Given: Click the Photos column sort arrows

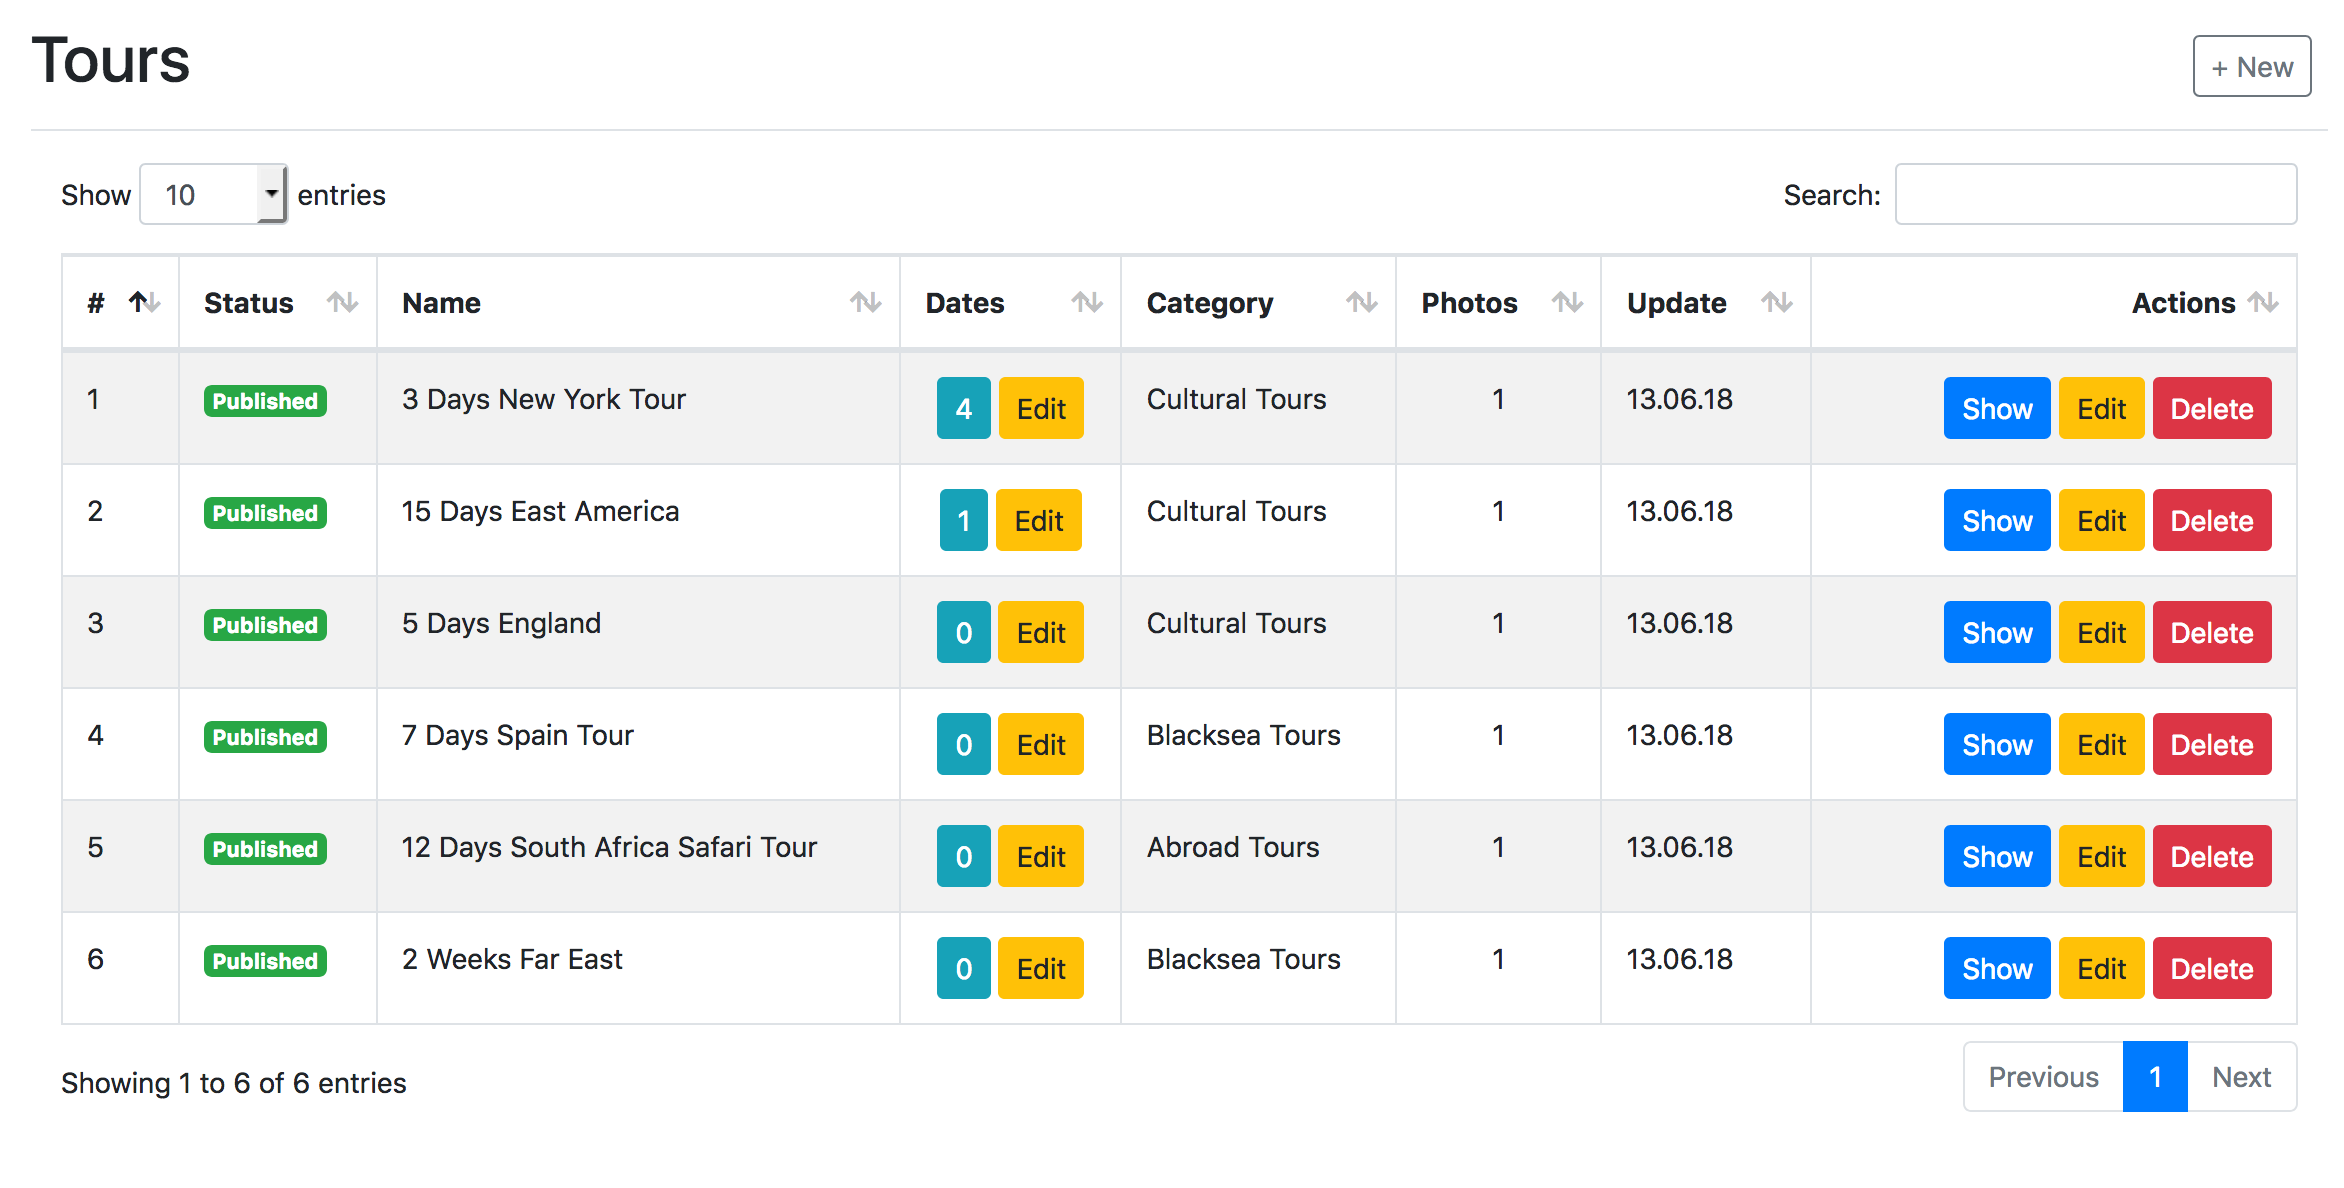Looking at the screenshot, I should (1567, 302).
